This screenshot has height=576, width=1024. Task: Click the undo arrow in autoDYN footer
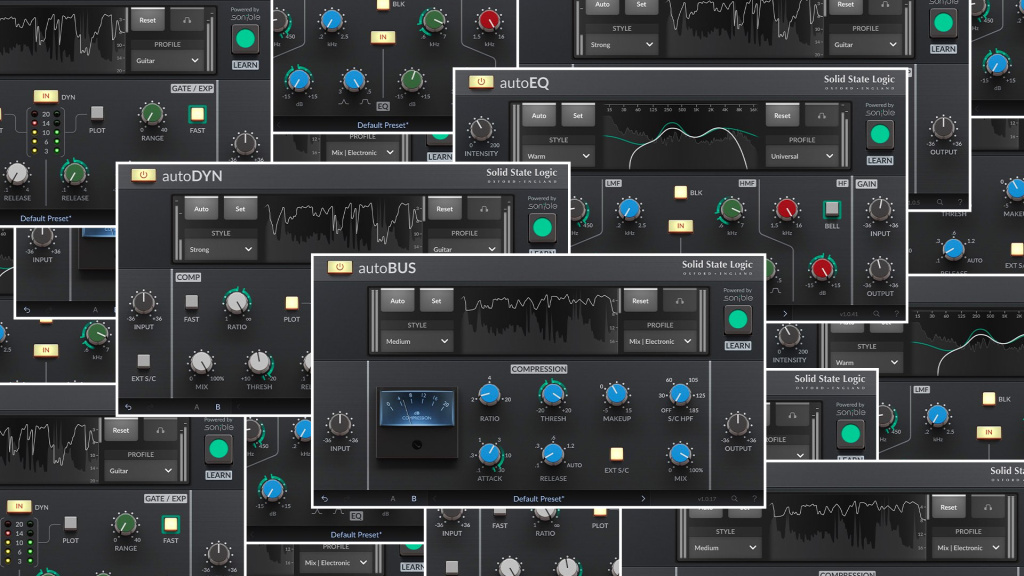coord(128,407)
